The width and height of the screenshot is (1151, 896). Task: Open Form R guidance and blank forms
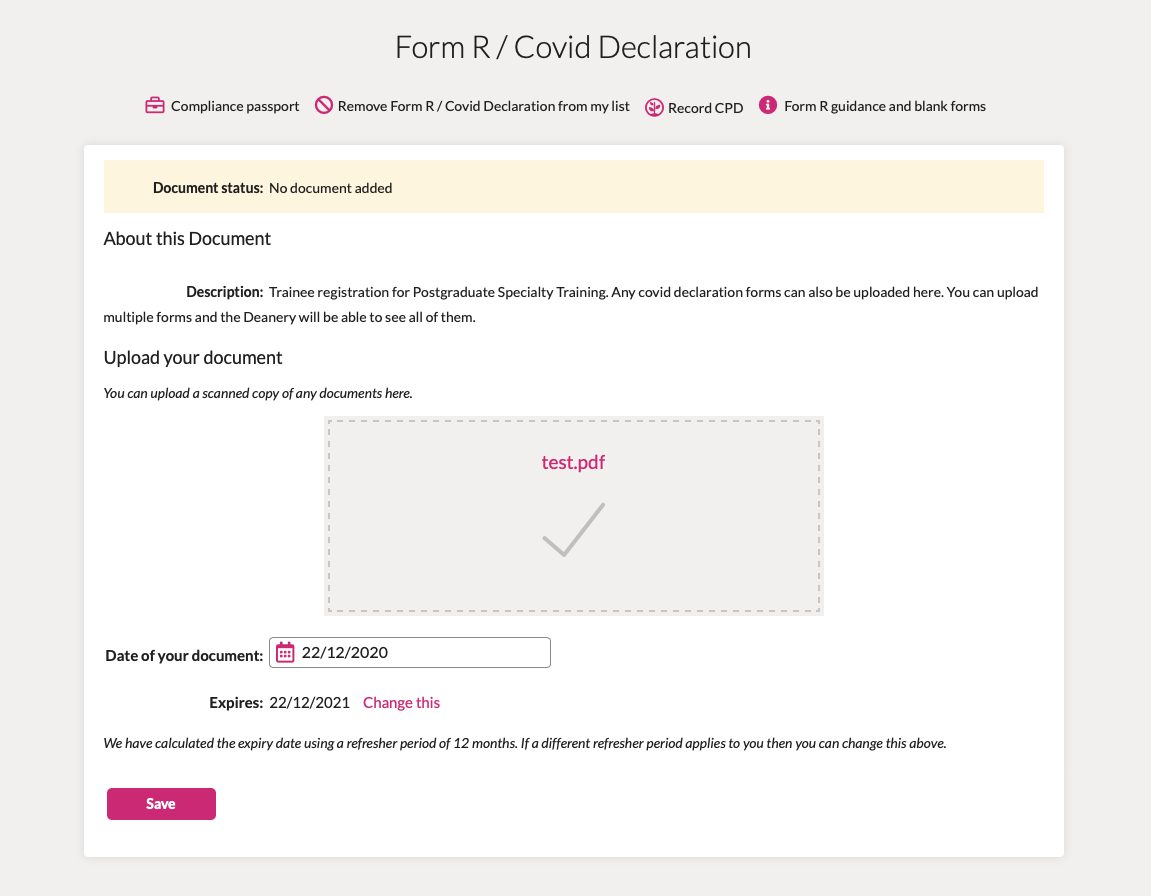click(x=885, y=106)
